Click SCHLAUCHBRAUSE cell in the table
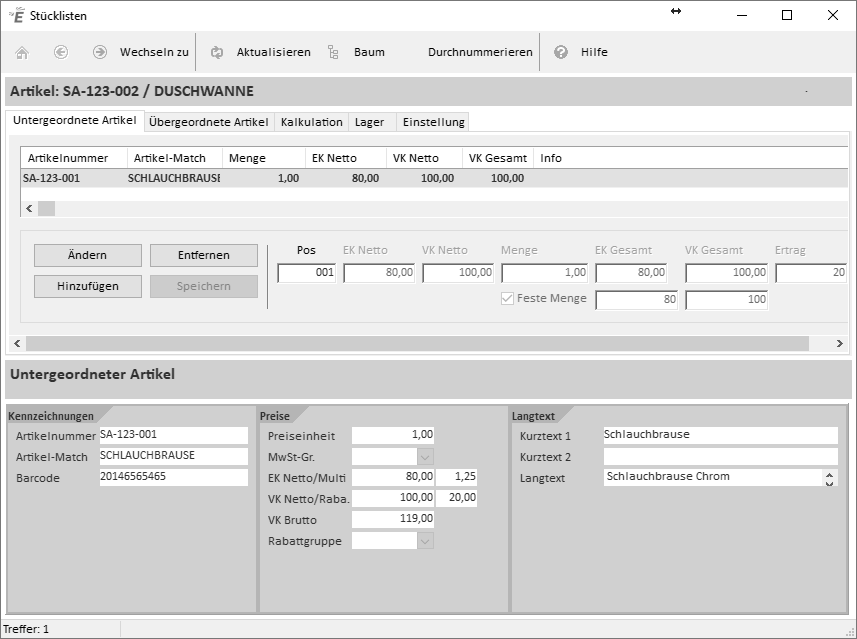 174,178
